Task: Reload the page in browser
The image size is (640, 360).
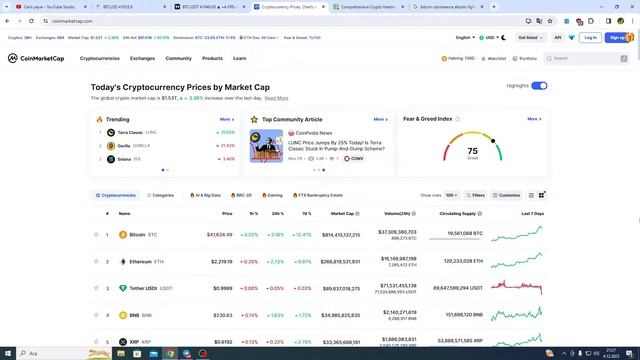Action: pos(31,21)
